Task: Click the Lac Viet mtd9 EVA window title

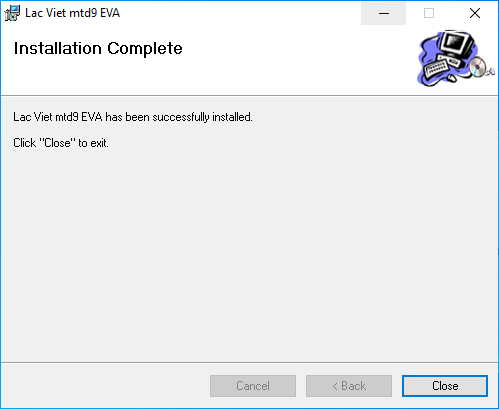Action: pos(72,13)
